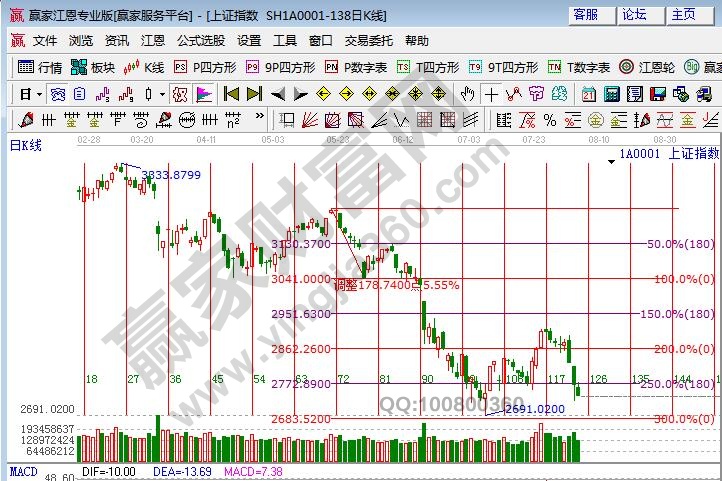Select the P四方形 square tool
Viewport: 722px width, 481px height.
[x=206, y=67]
